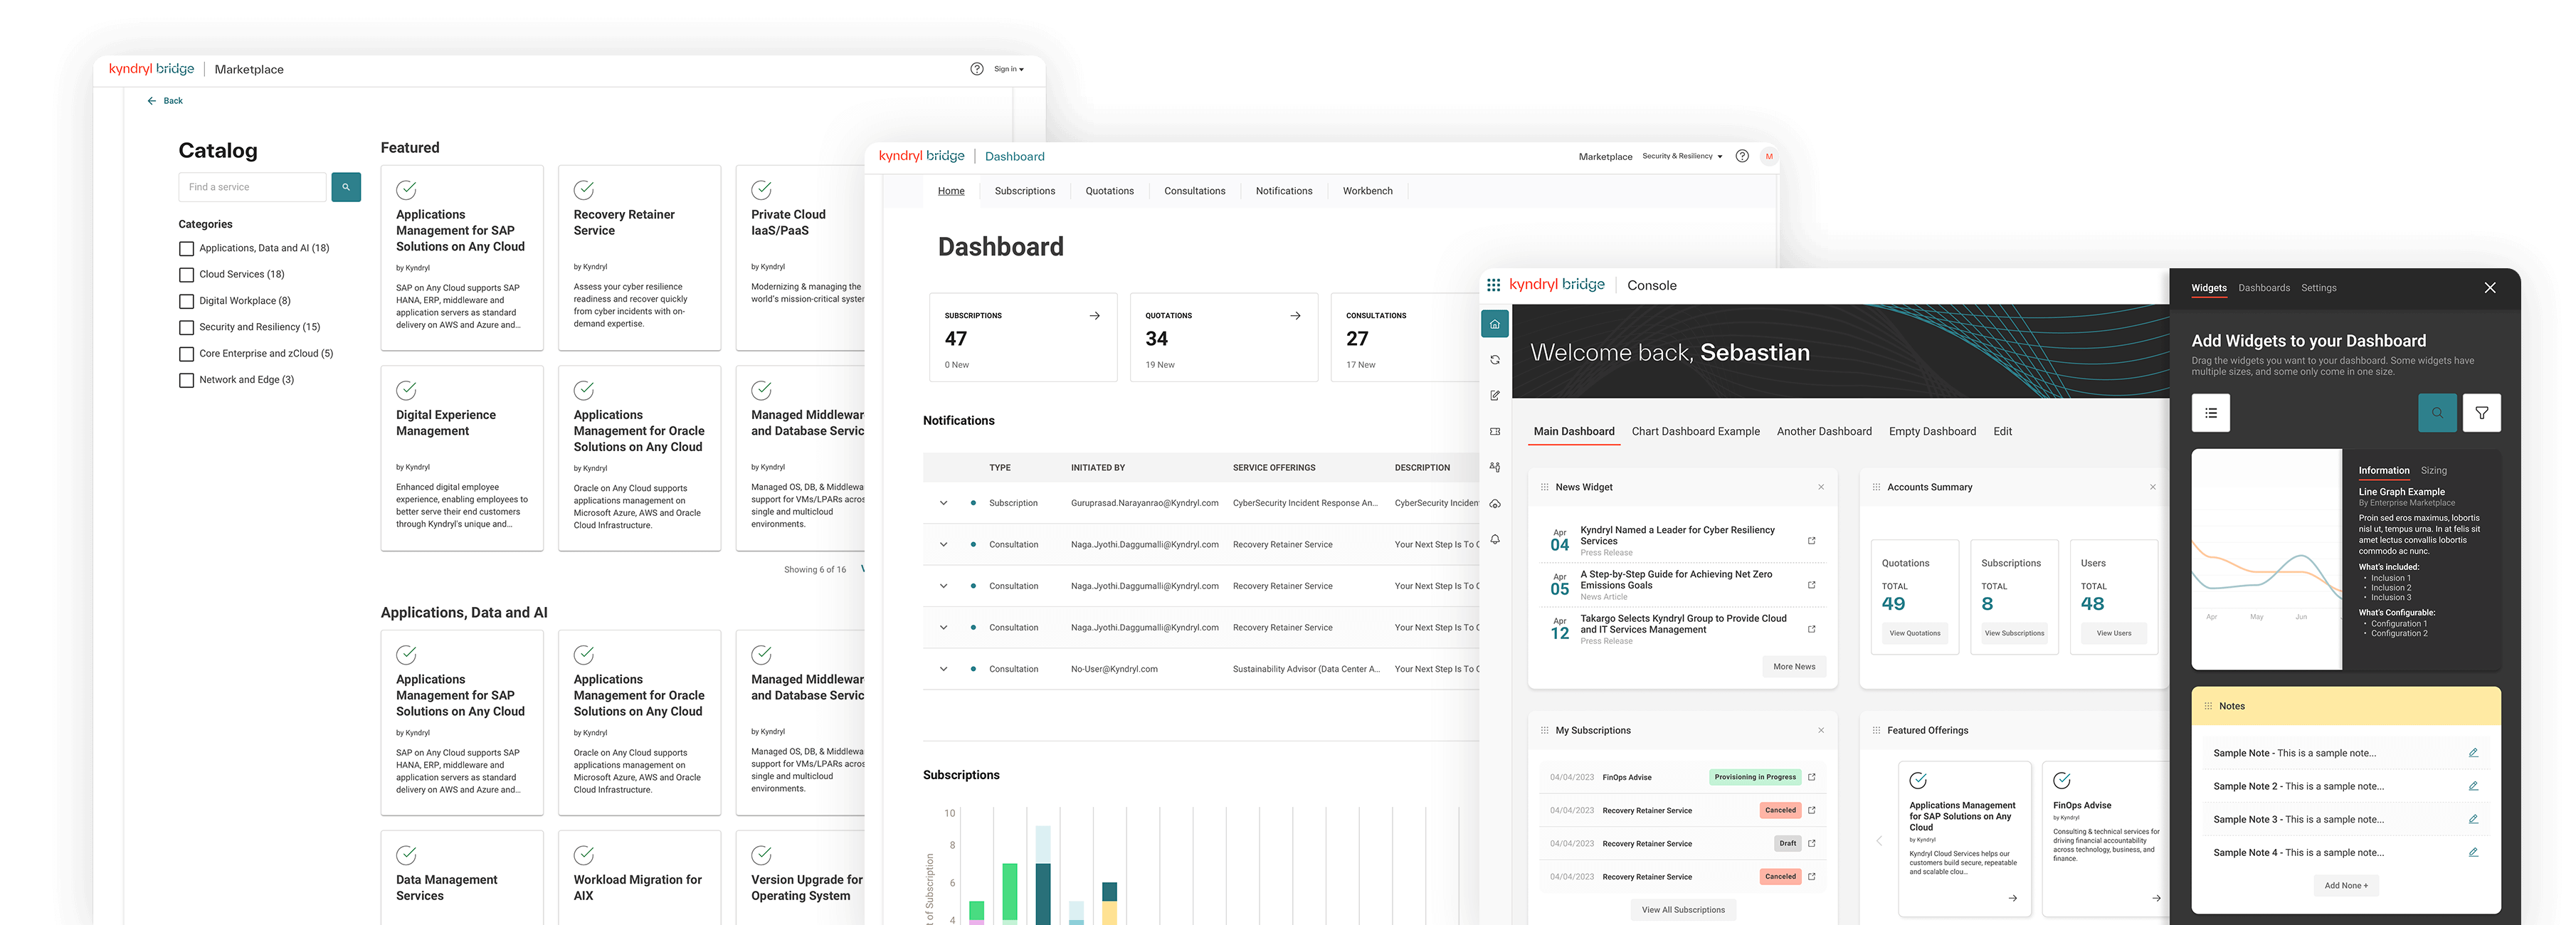Close the News Widget
The image size is (2576, 925).
click(1821, 487)
